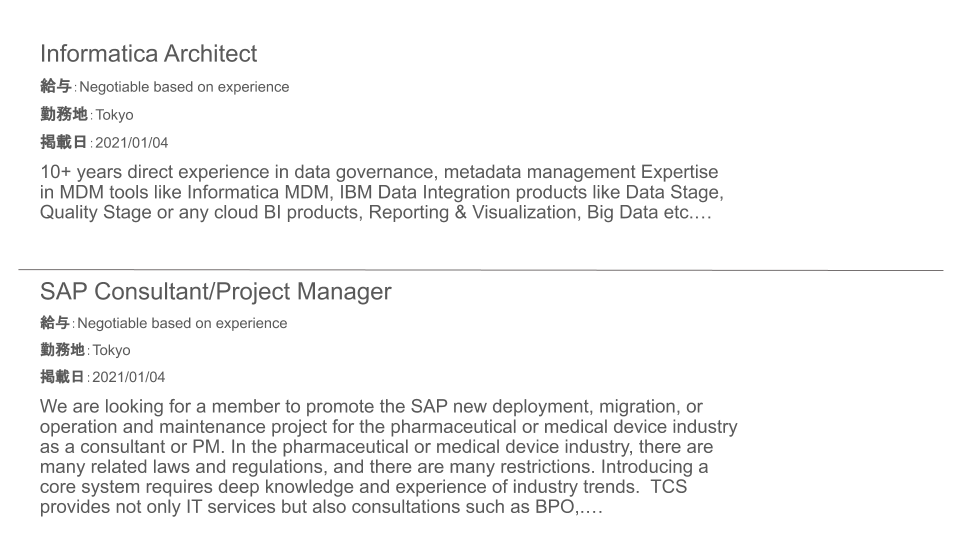Open the SAP Consultant/Project Manager job title
This screenshot has width=960, height=540.
[x=216, y=291]
